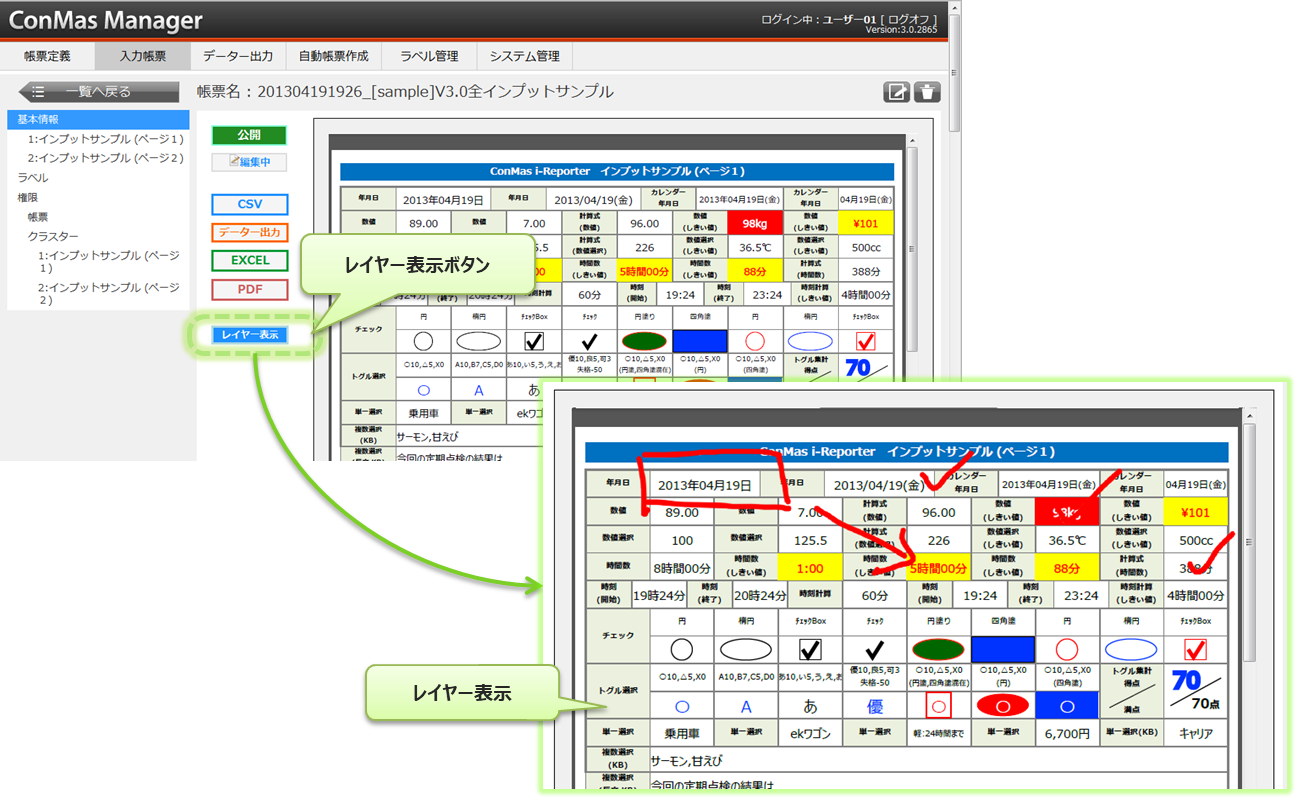Image resolution: width=1298 pixels, height=800 pixels.
Task: Click the 編集中 pencil status button
Action: point(249,162)
